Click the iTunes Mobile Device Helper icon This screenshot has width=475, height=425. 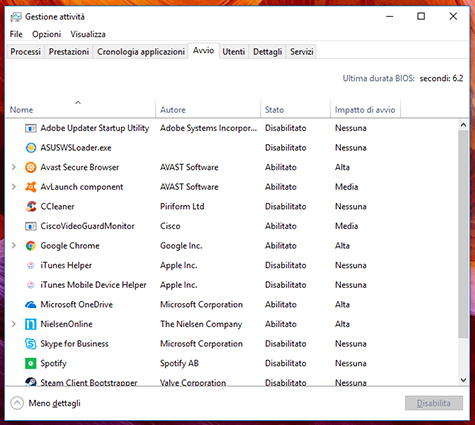pyautogui.click(x=31, y=285)
